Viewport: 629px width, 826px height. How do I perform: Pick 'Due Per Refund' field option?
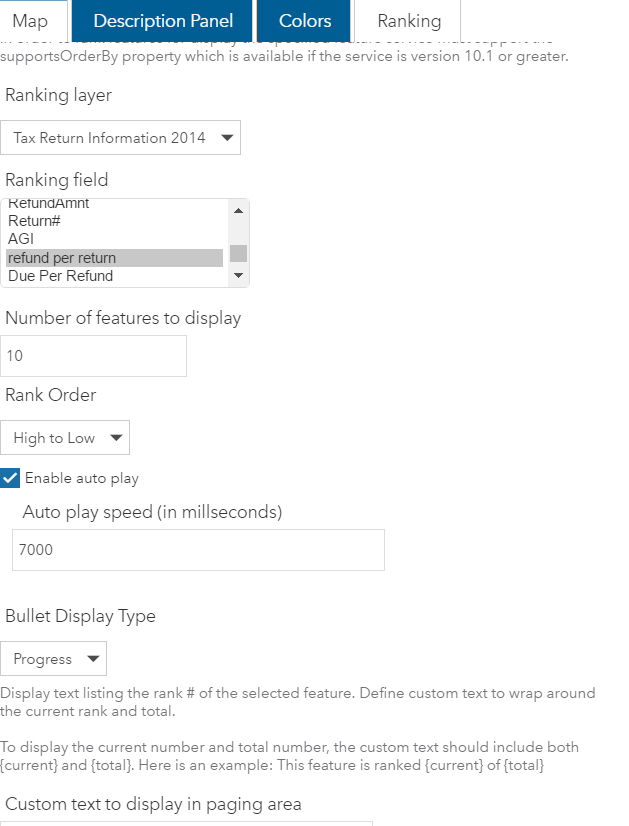[x=60, y=276]
